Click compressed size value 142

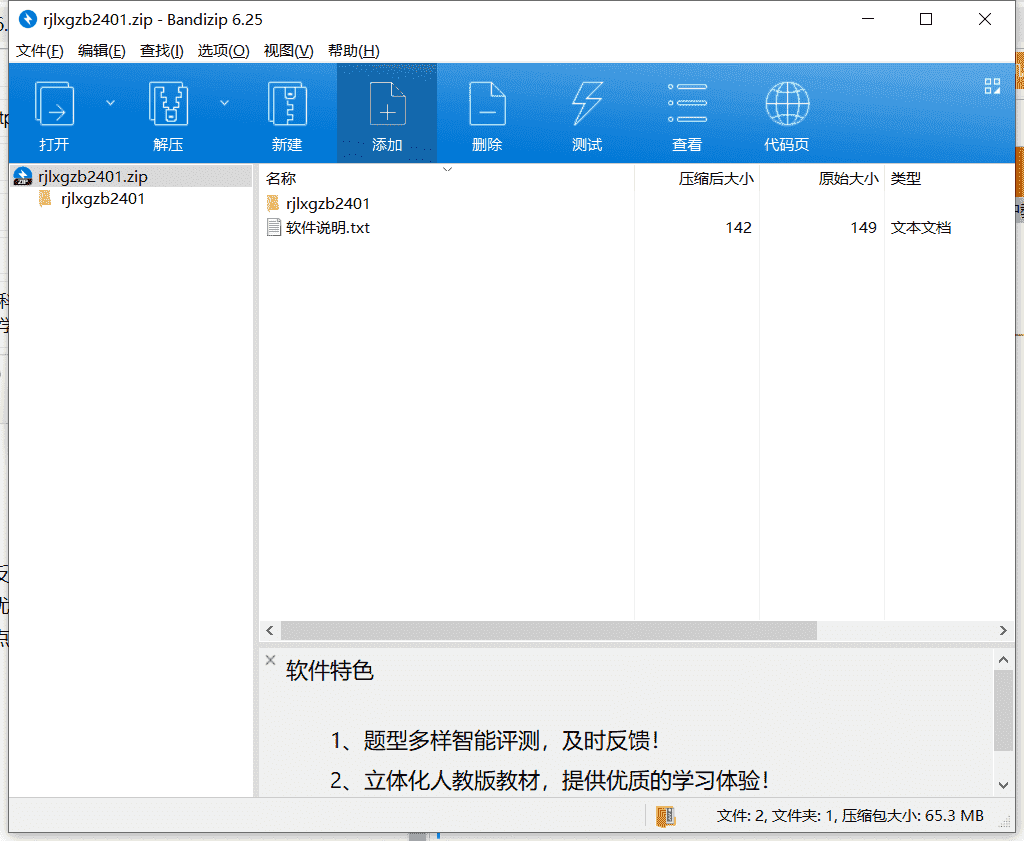[x=738, y=227]
